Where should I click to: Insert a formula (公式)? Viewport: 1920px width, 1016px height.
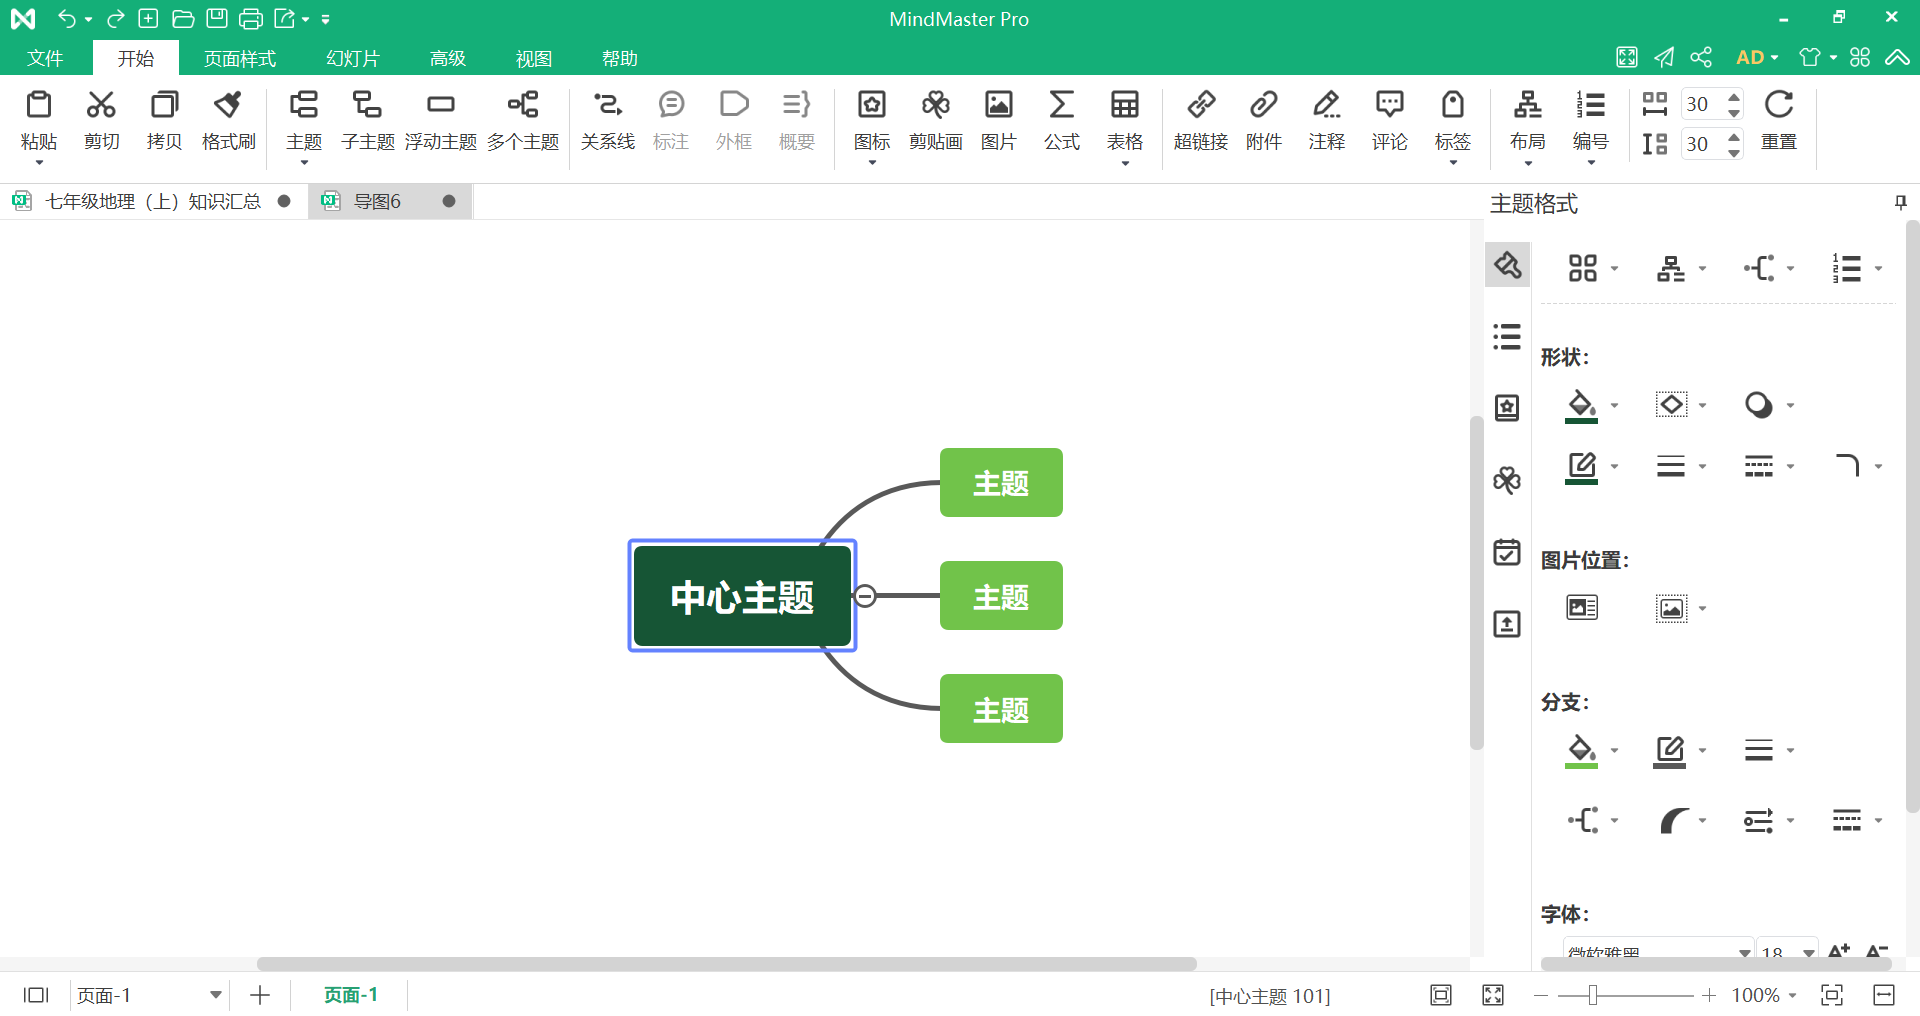coord(1062,122)
